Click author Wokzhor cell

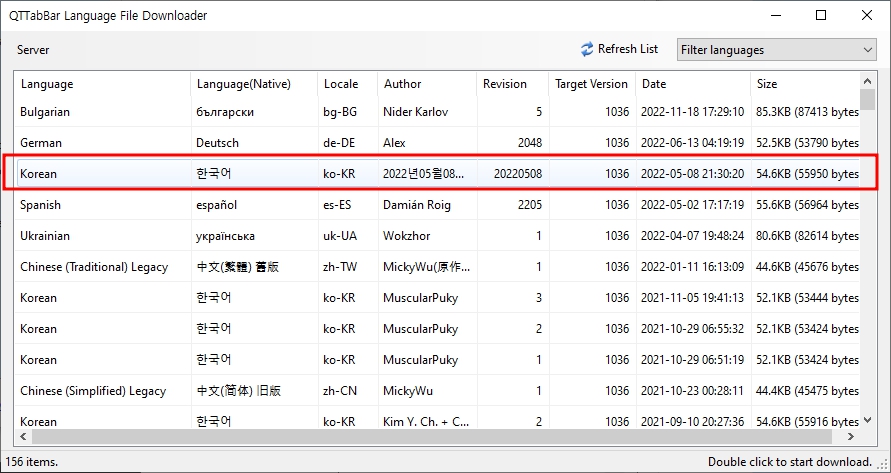click(406, 235)
